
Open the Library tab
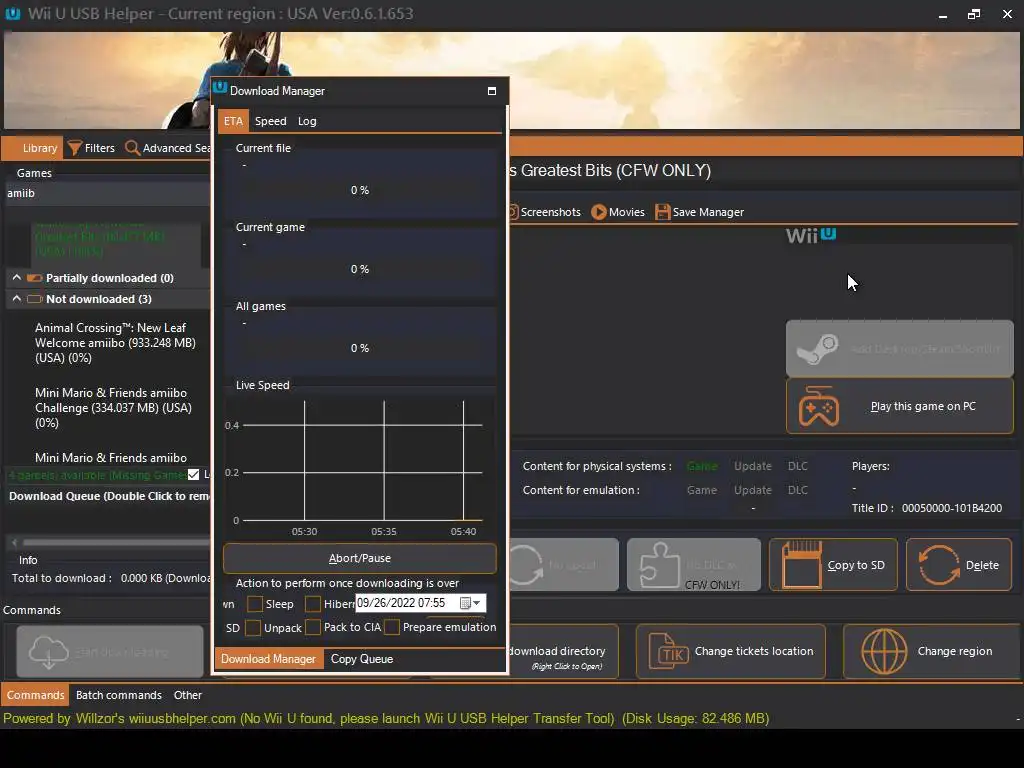click(x=33, y=148)
